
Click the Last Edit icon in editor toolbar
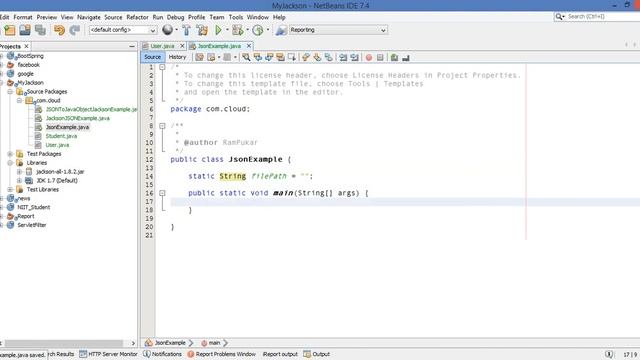pos(200,58)
